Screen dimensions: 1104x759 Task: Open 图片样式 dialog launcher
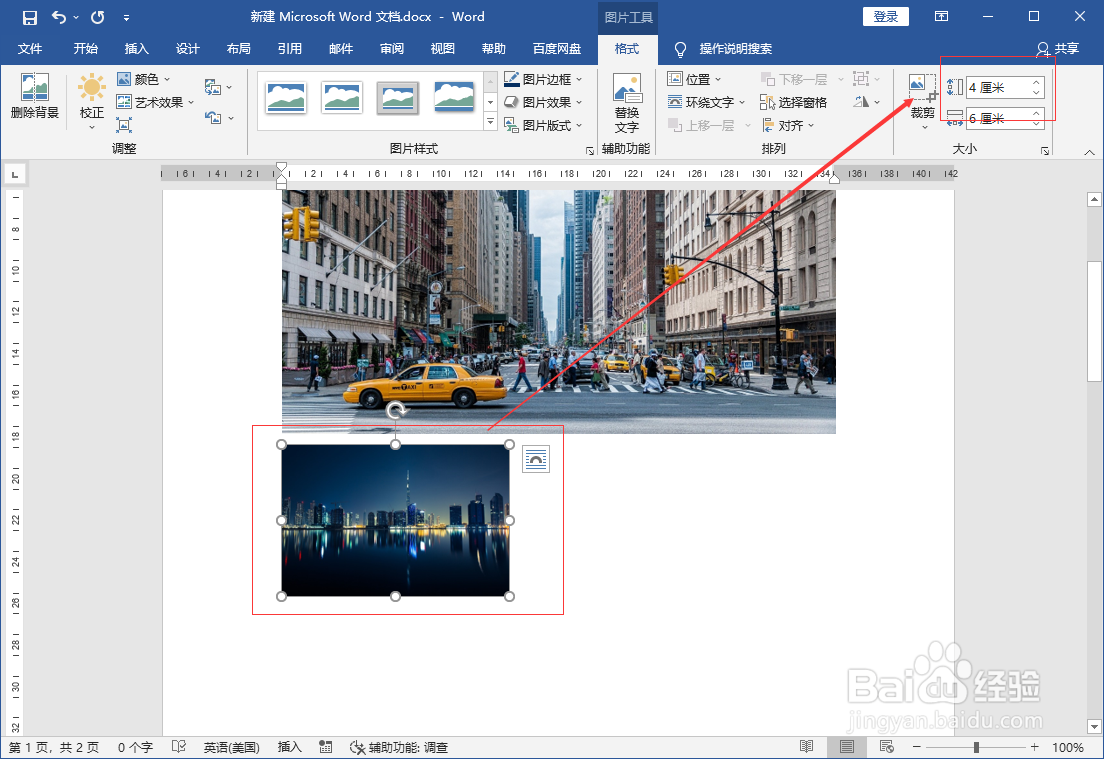tap(590, 151)
